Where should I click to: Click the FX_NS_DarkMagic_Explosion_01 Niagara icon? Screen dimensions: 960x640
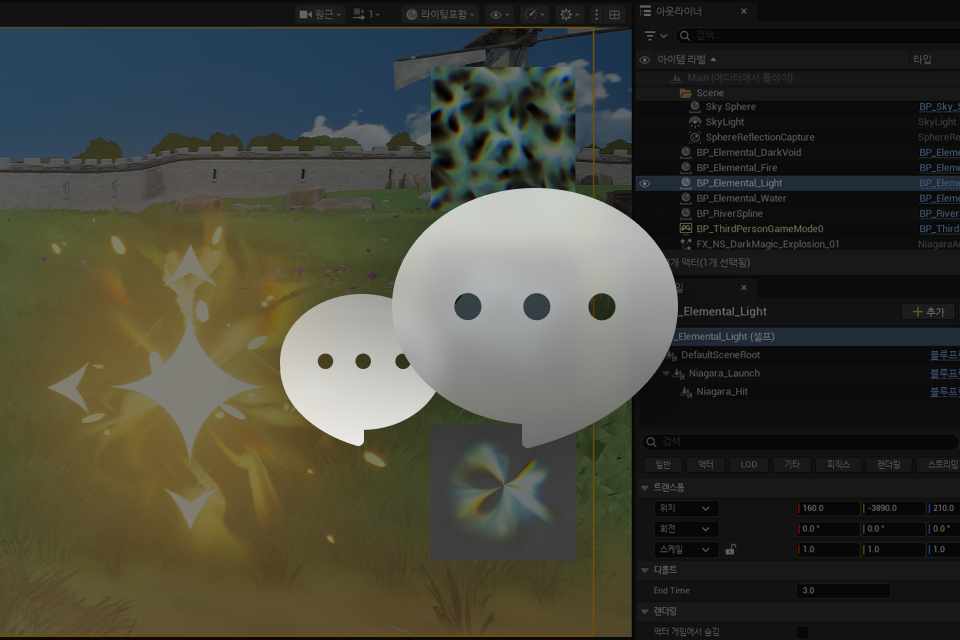point(686,244)
